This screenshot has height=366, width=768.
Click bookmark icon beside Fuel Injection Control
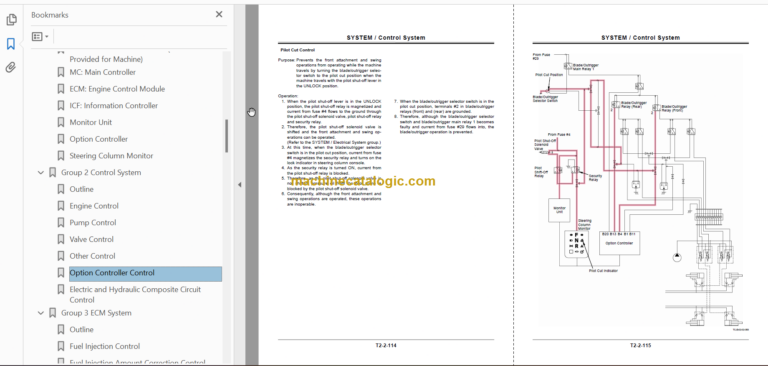61,346
